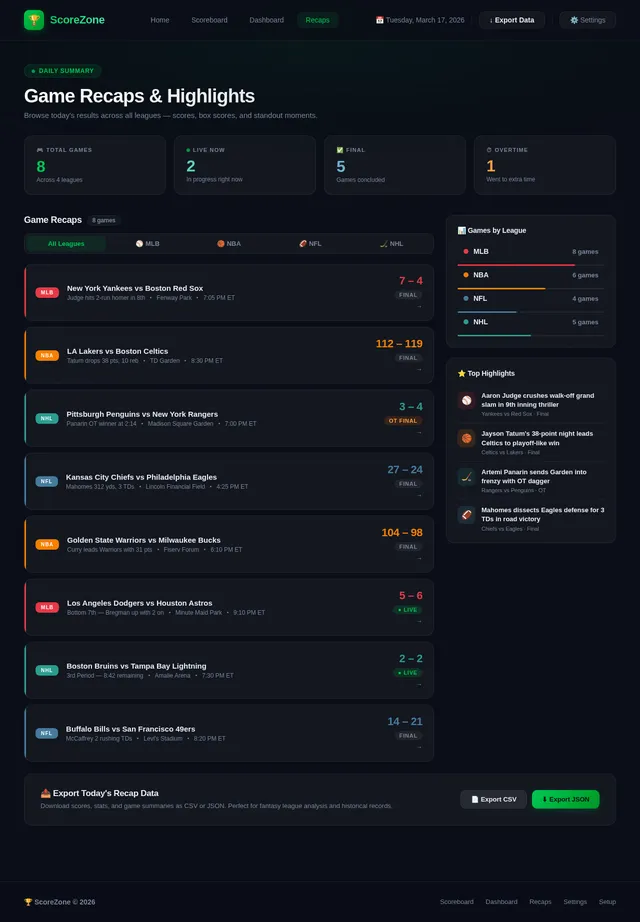Click the green Export JSON button
640x922 pixels.
pyautogui.click(x=565, y=799)
